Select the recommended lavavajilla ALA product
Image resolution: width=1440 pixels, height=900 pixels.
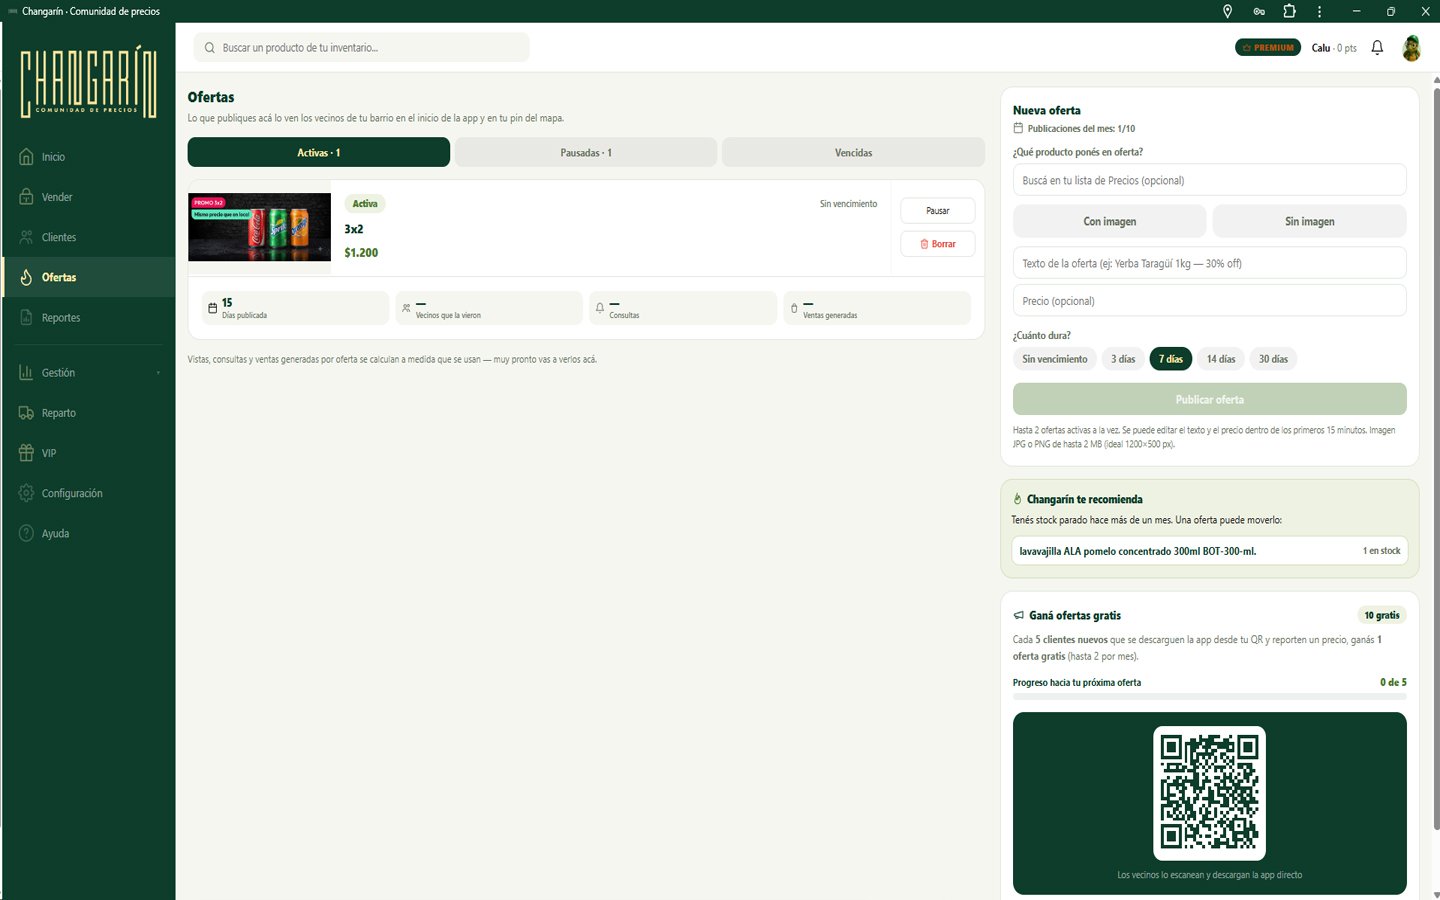[x=1210, y=551]
